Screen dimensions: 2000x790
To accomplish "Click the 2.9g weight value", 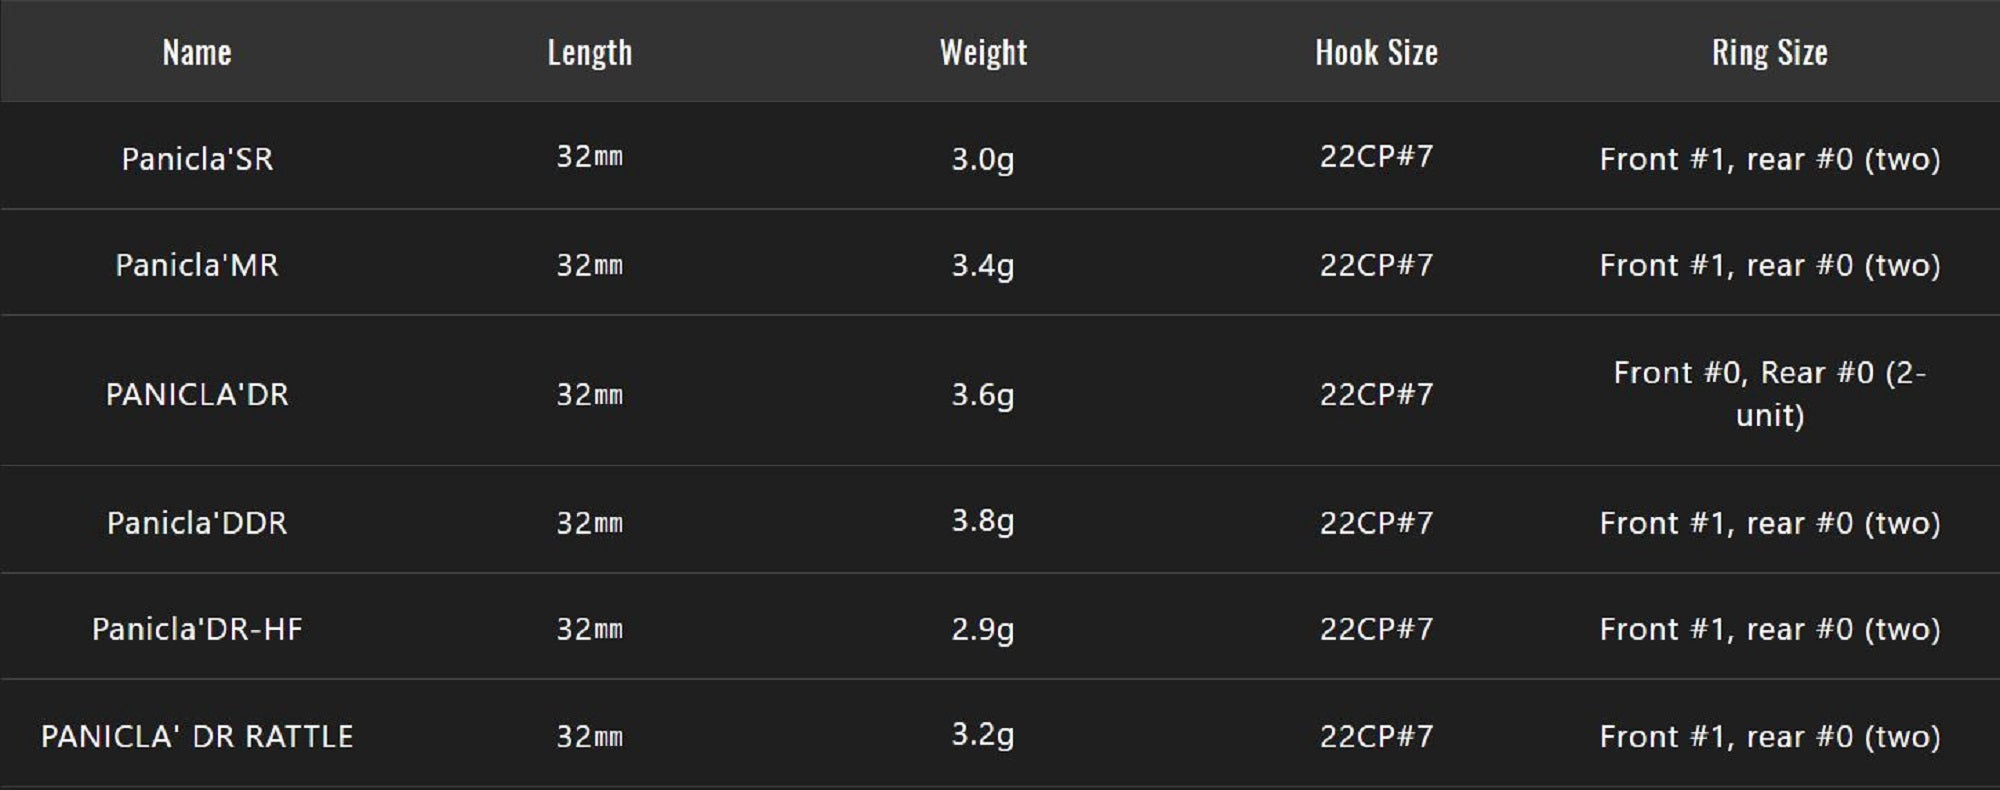I will click(x=982, y=629).
